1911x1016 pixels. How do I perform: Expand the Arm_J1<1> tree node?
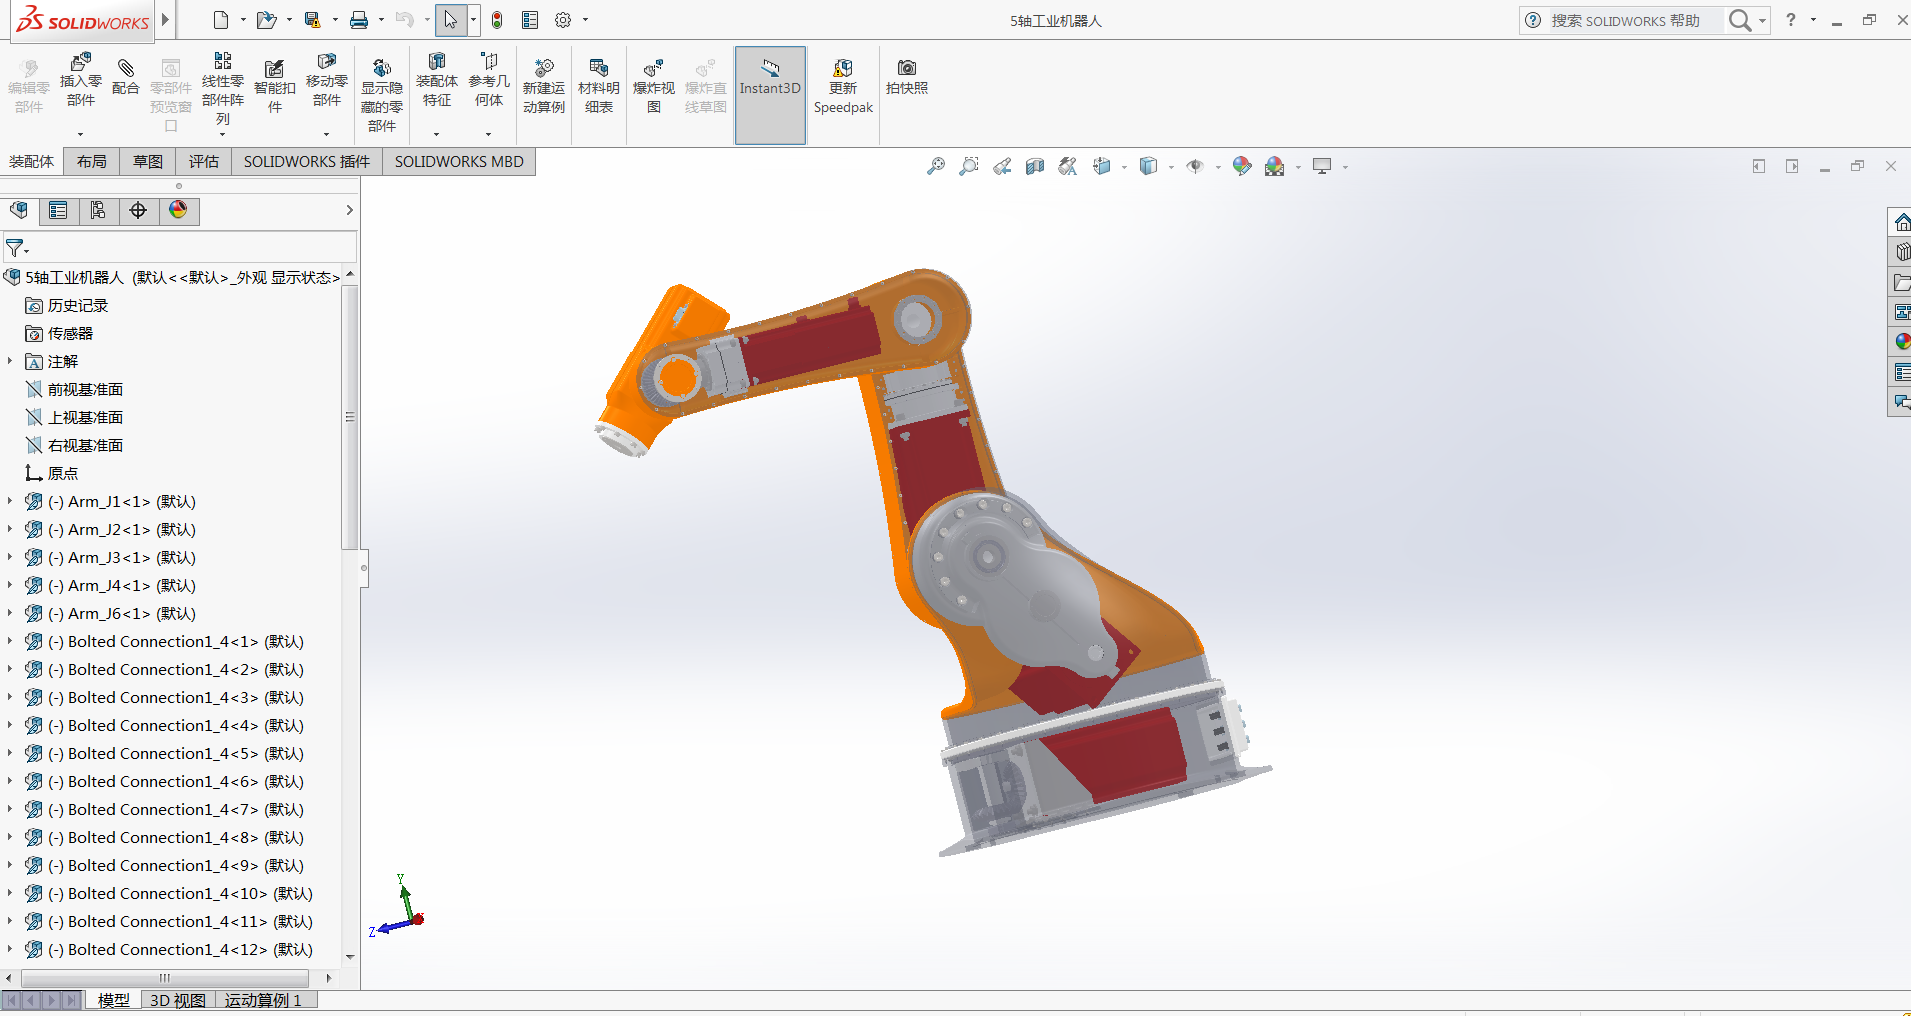pos(10,501)
